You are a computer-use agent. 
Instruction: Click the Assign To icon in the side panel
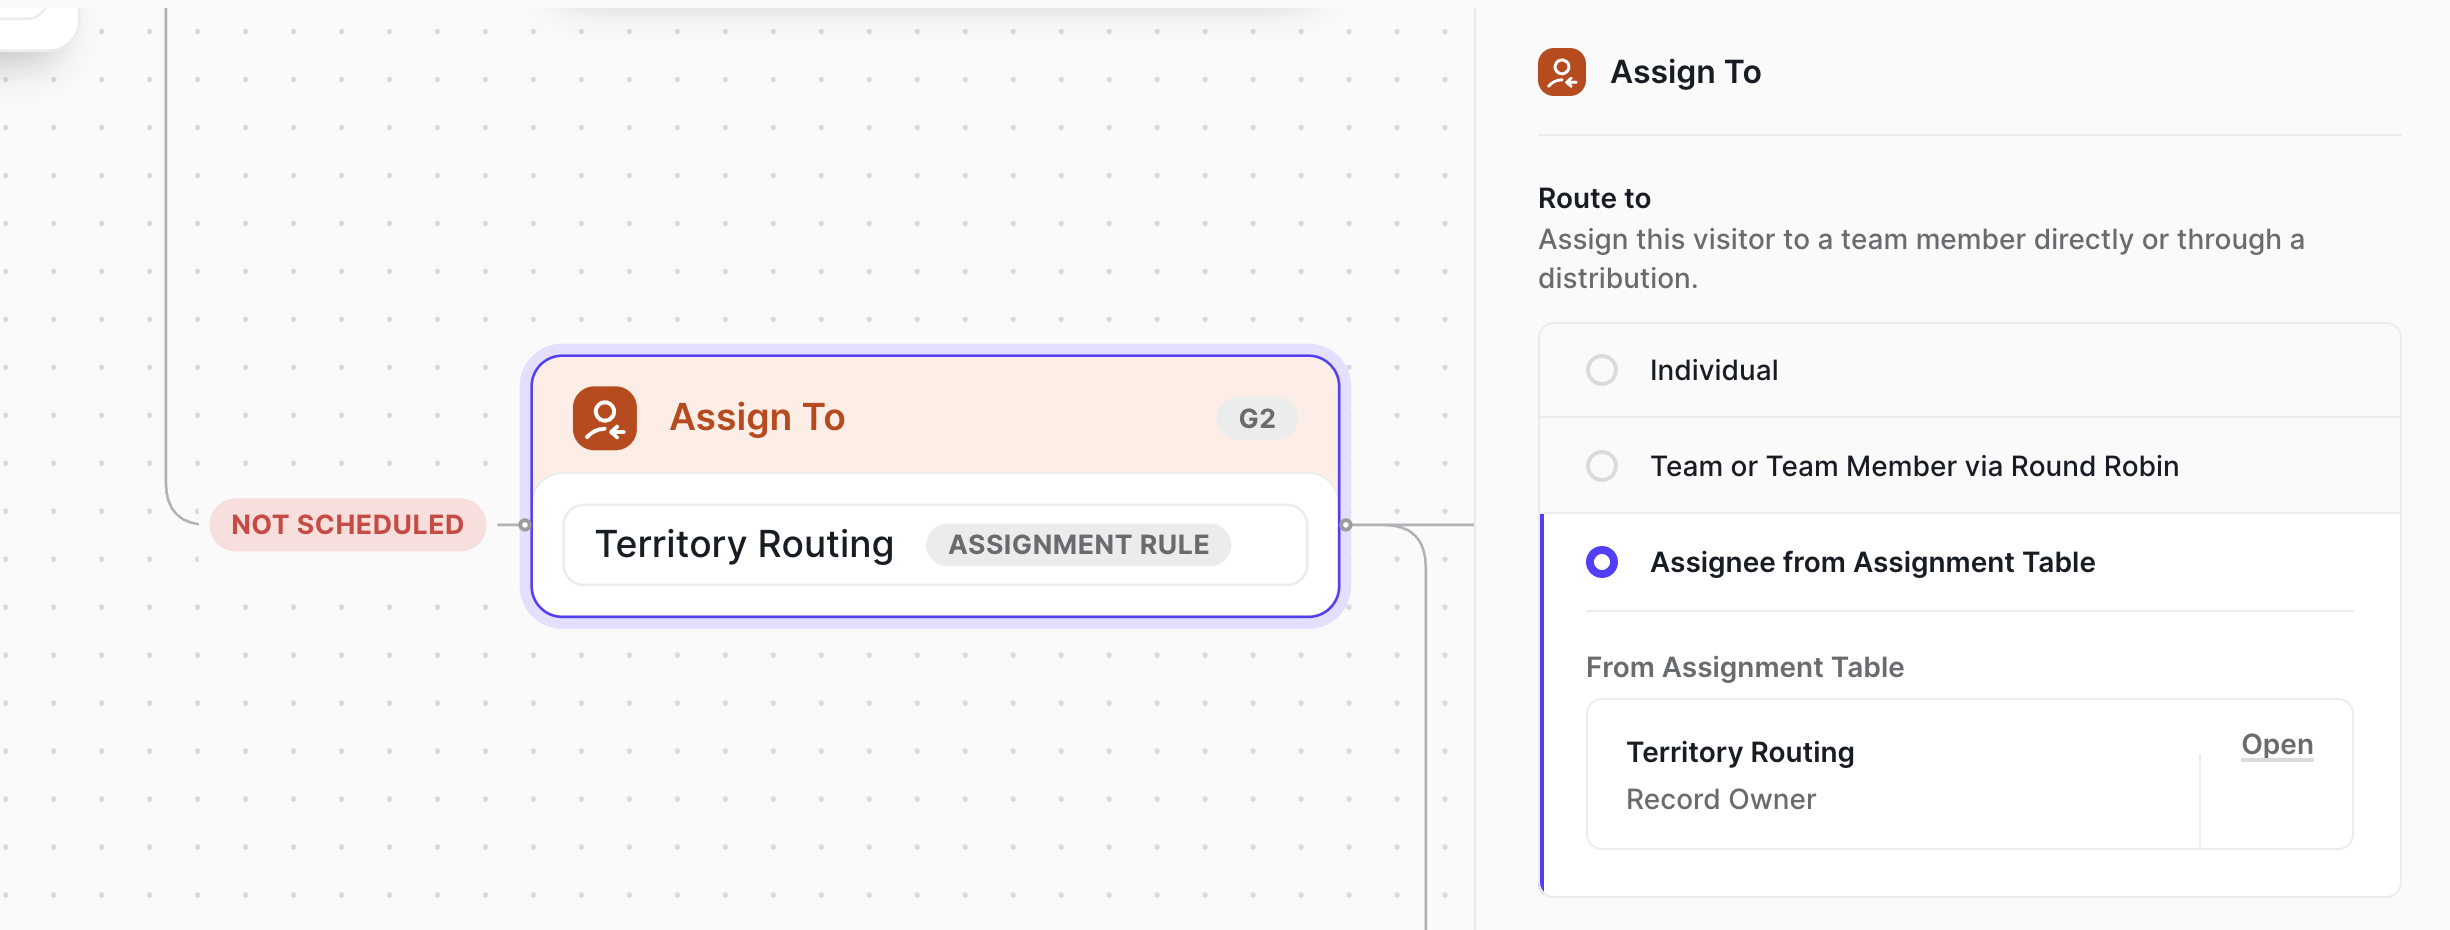pos(1562,72)
